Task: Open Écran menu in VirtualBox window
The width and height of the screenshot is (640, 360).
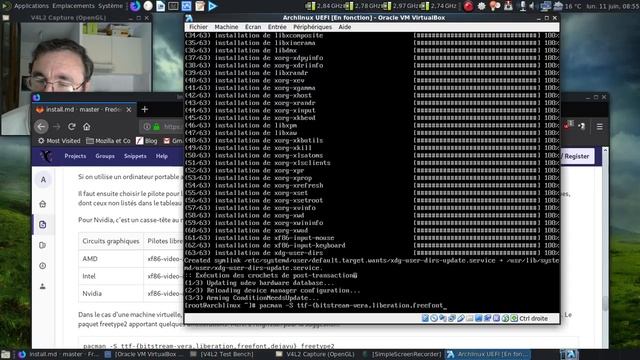Action: [x=253, y=27]
